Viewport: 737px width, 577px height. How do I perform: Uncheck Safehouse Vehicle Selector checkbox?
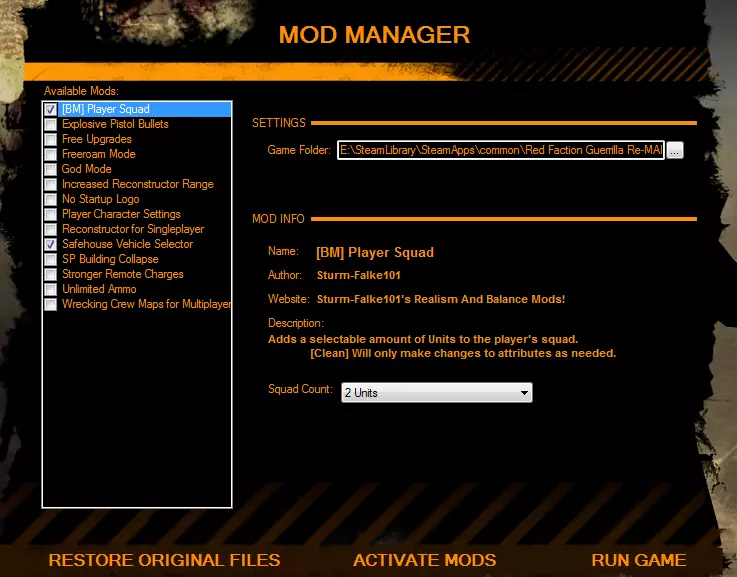point(51,245)
